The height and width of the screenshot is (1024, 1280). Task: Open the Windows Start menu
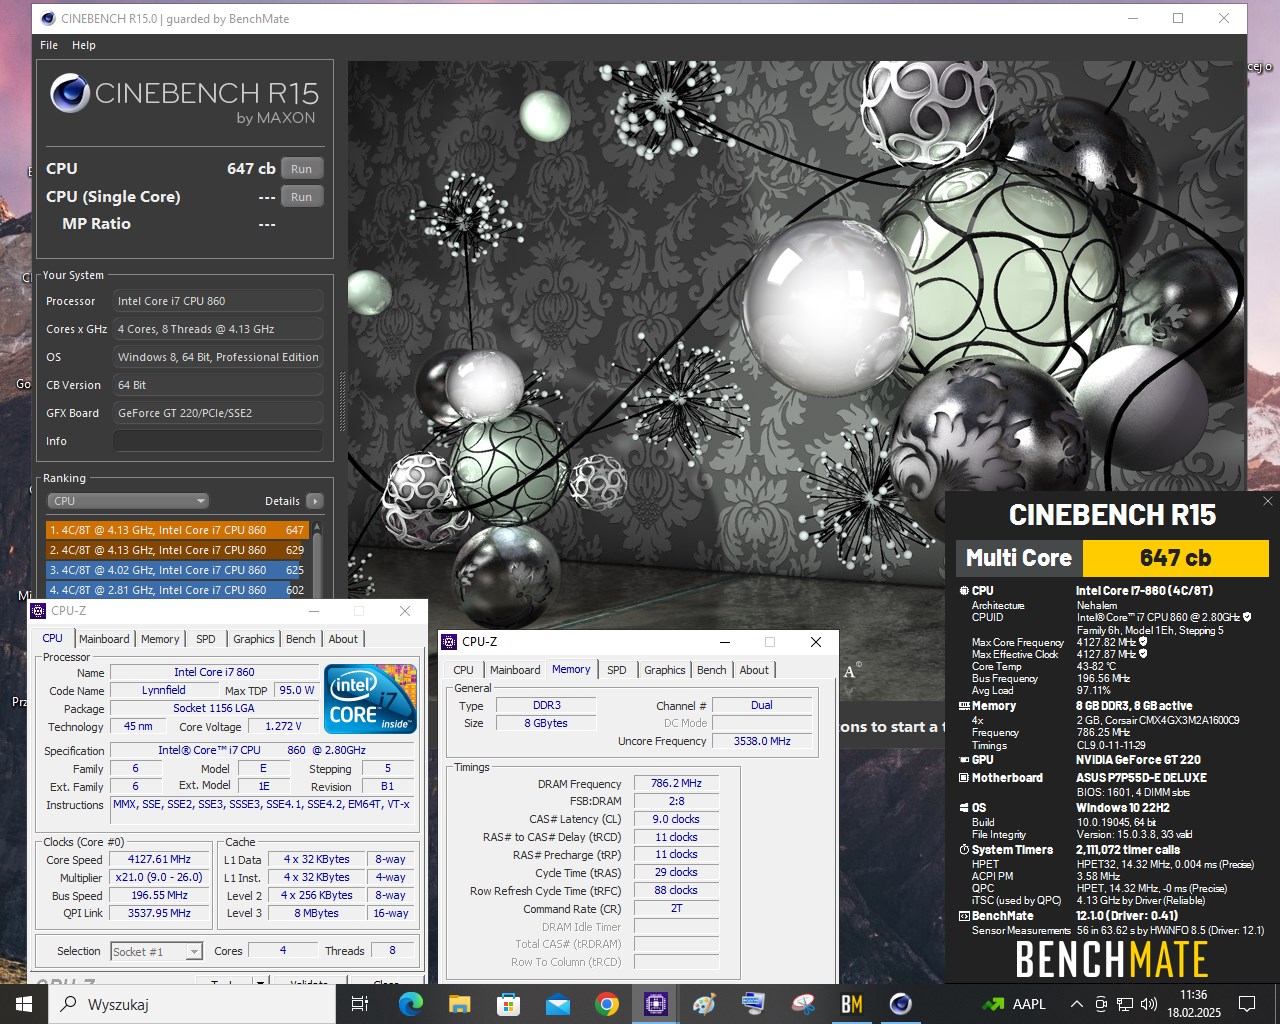coord(24,1004)
